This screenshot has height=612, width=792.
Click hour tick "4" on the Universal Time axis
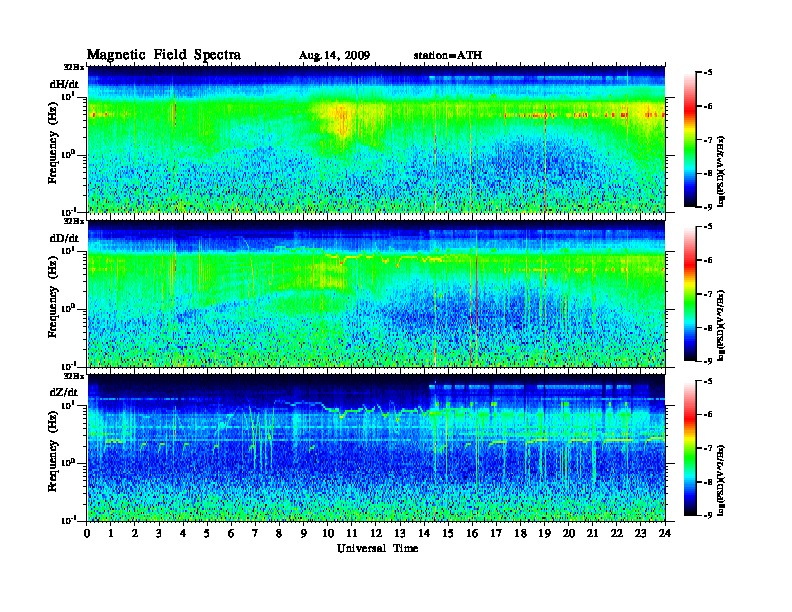[183, 533]
